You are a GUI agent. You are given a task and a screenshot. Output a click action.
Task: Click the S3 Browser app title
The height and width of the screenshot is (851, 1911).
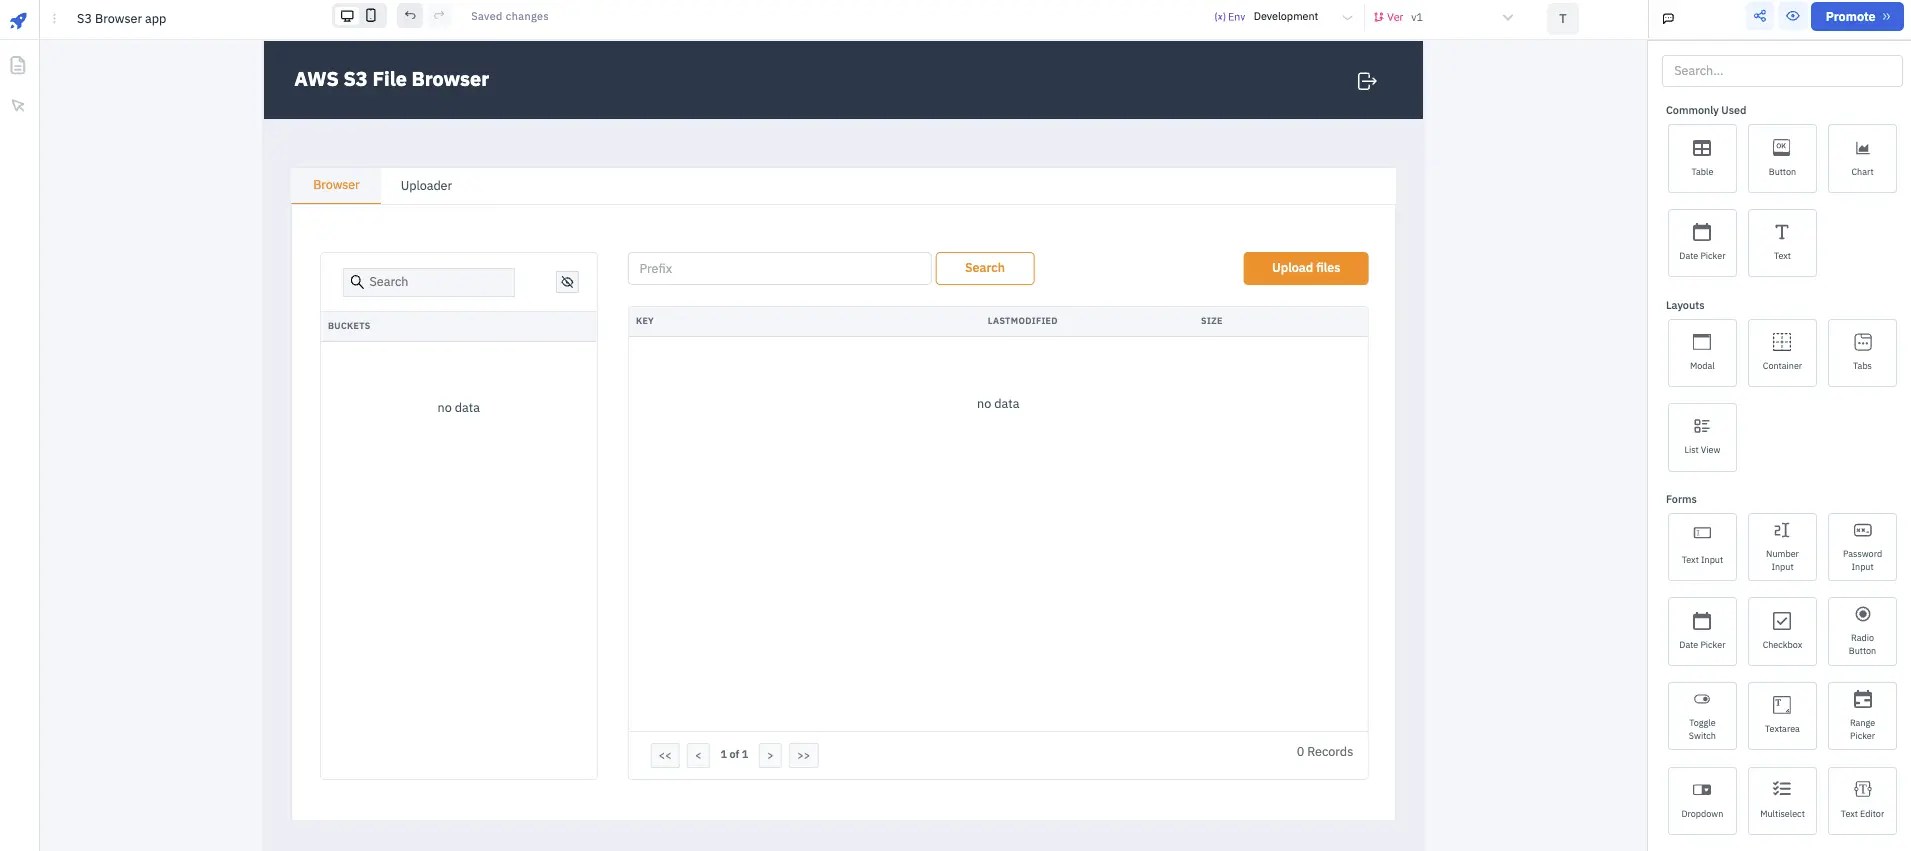click(x=122, y=19)
